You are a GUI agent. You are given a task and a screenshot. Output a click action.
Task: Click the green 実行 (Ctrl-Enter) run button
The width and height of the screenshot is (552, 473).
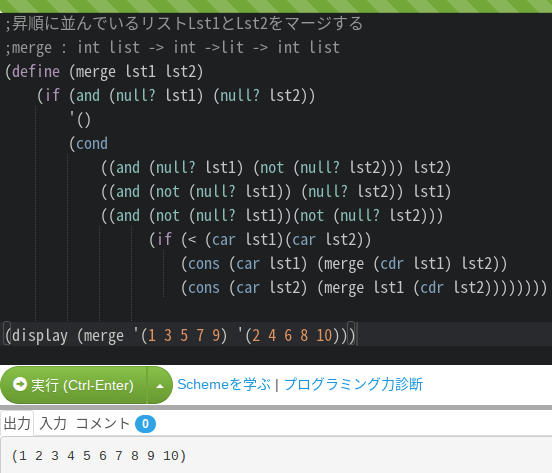pos(74,385)
